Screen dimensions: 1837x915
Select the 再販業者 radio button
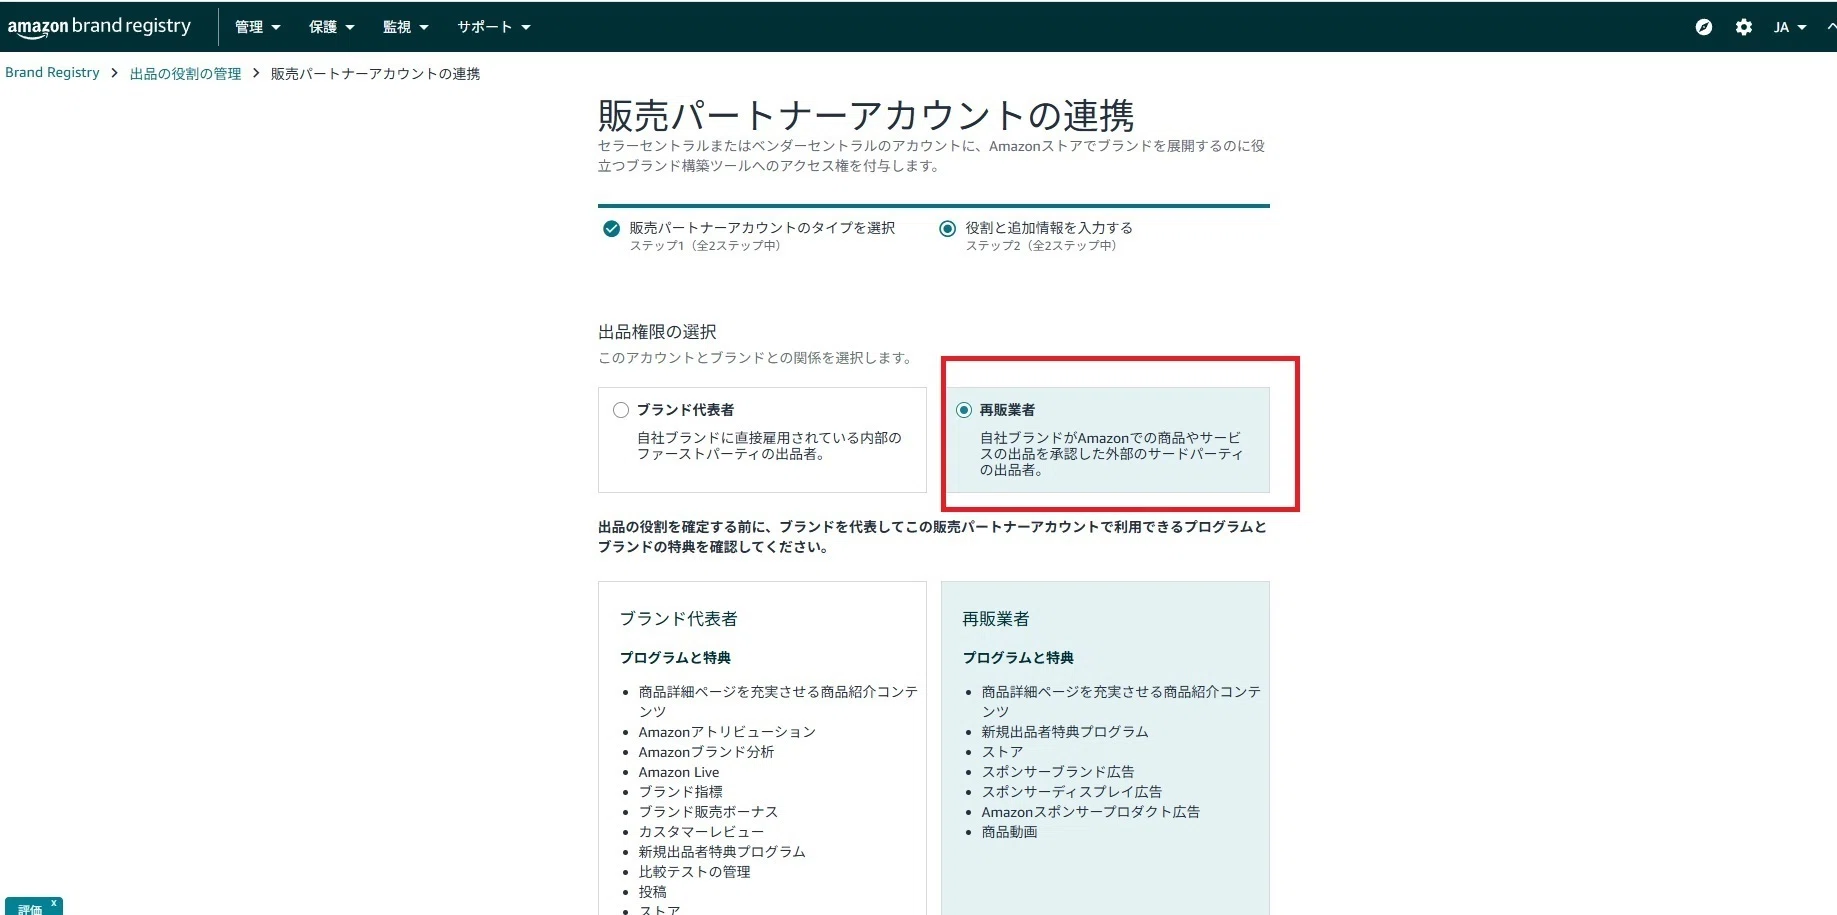(964, 410)
